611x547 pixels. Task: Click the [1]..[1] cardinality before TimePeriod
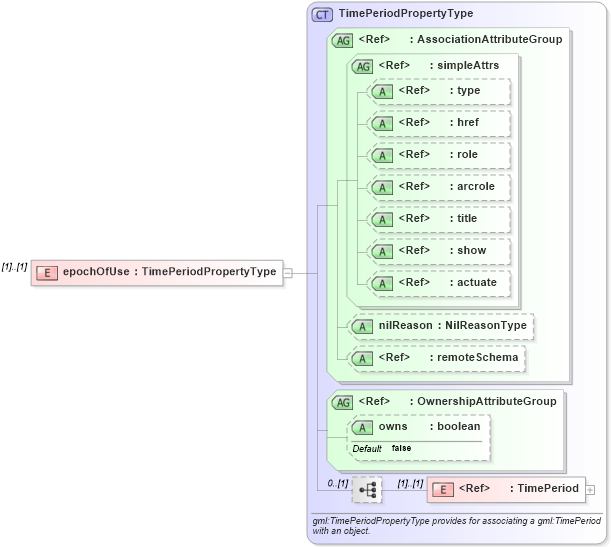(x=410, y=483)
